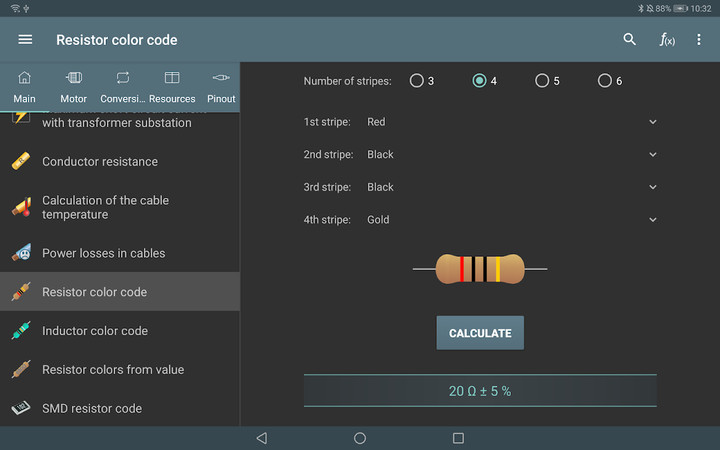Tap the Inductor color code icon
The height and width of the screenshot is (450, 720).
click(21, 330)
